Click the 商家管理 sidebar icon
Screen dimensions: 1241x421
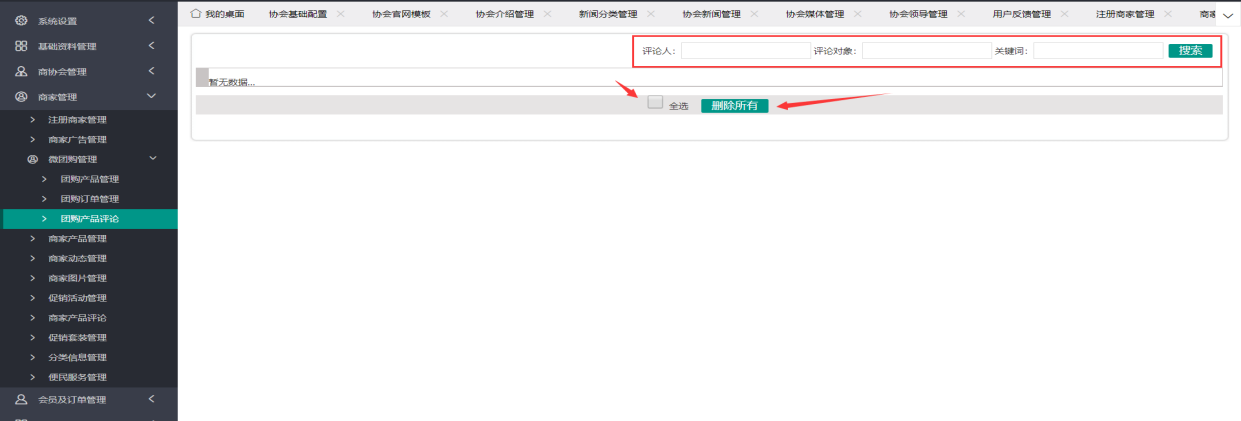click(21, 97)
